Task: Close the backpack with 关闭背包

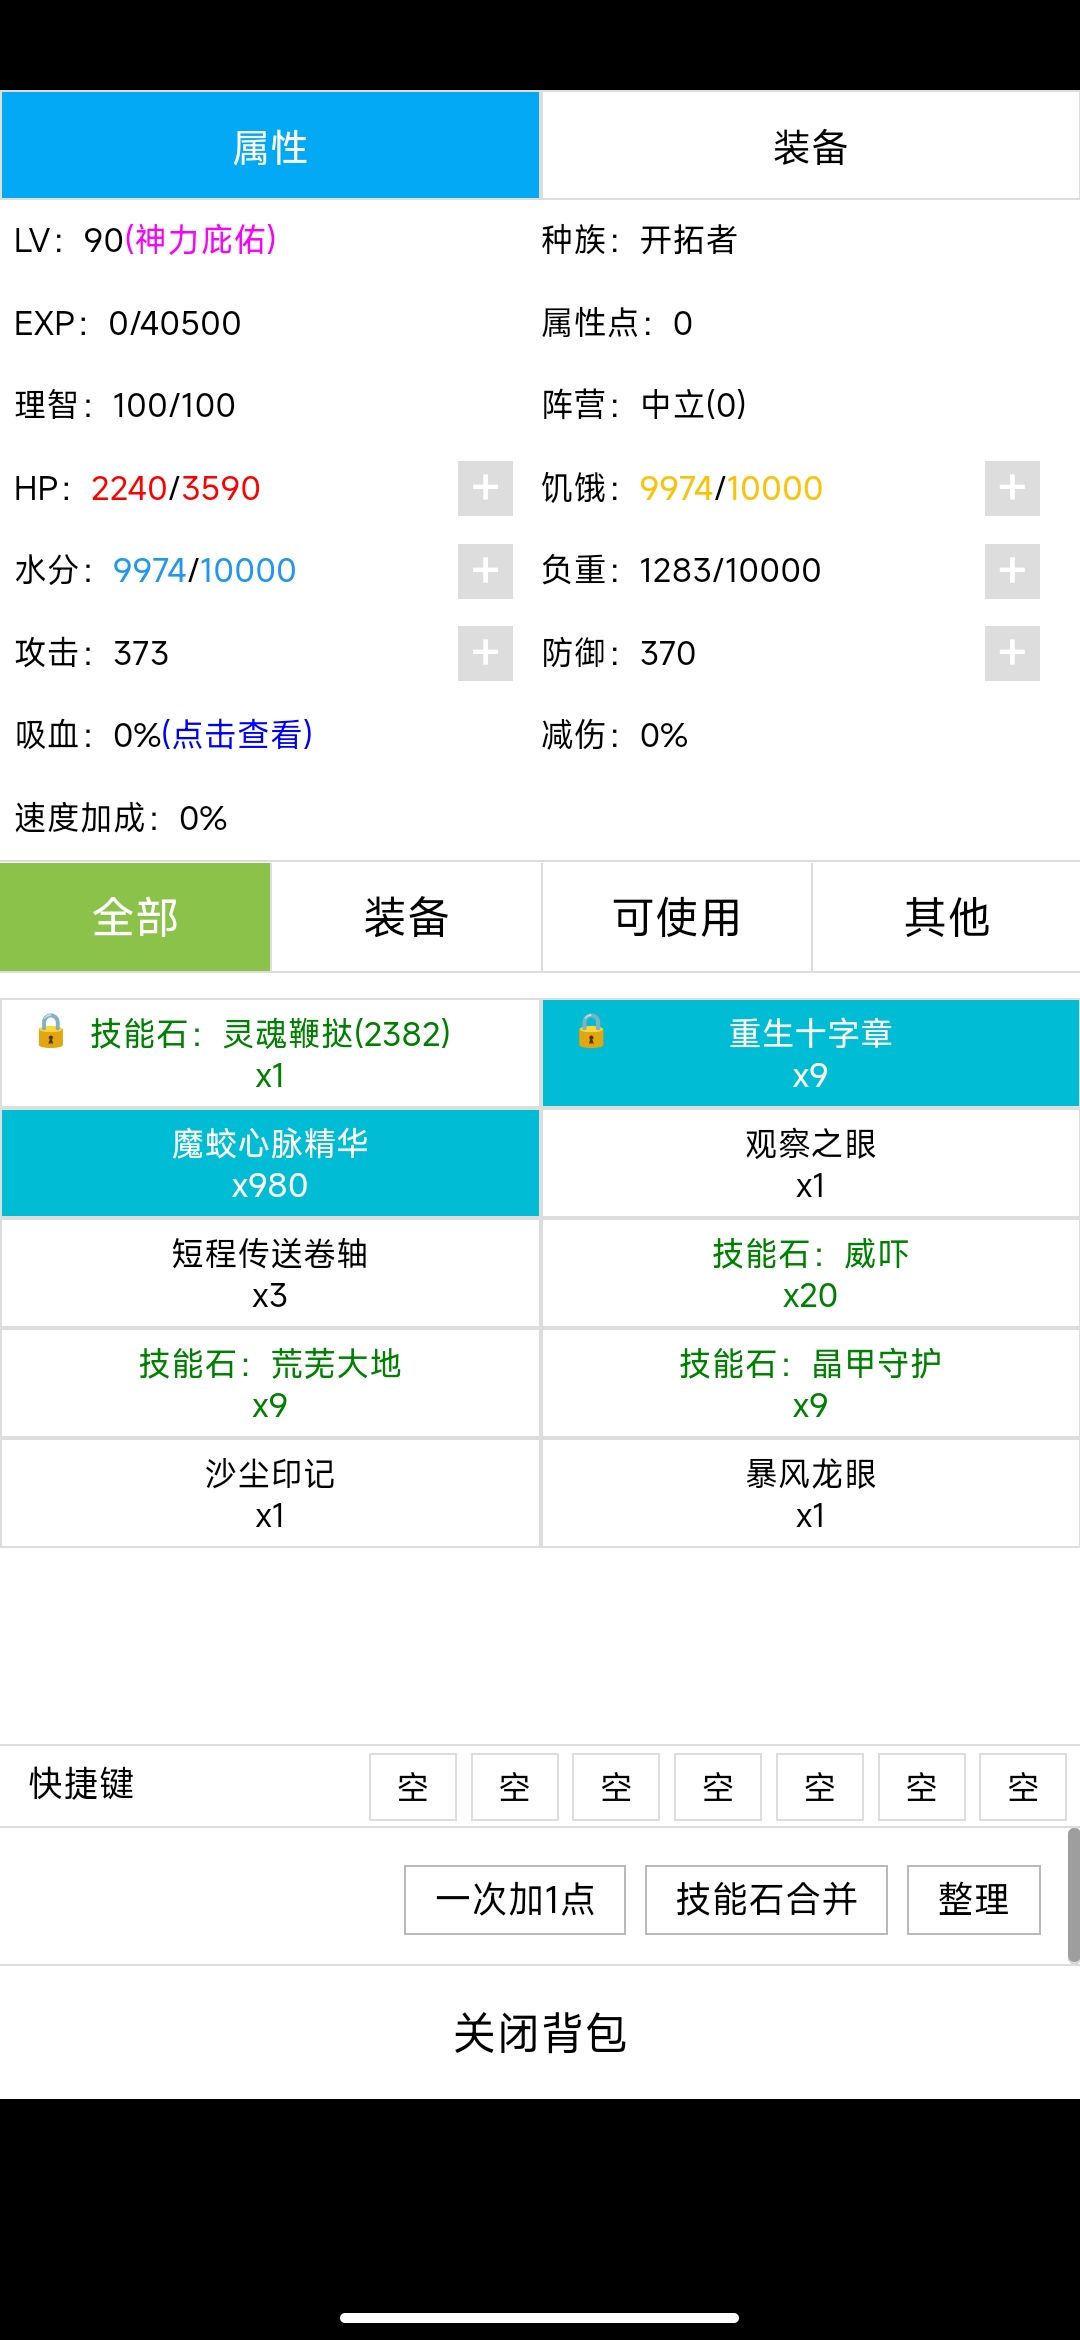Action: click(x=540, y=2033)
